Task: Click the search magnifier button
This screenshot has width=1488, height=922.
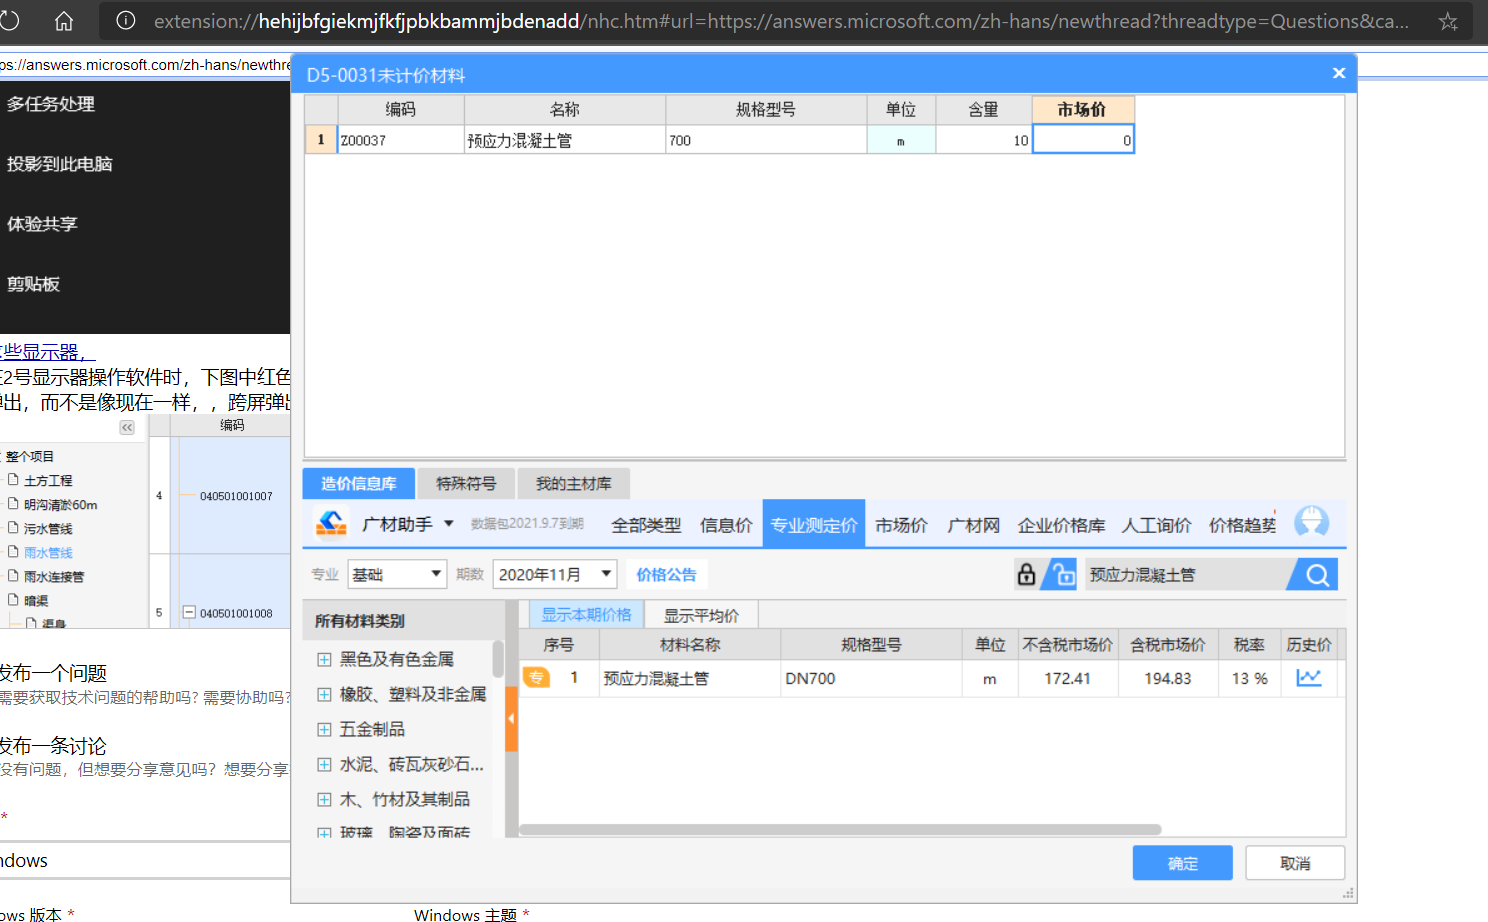Action: tap(1317, 574)
